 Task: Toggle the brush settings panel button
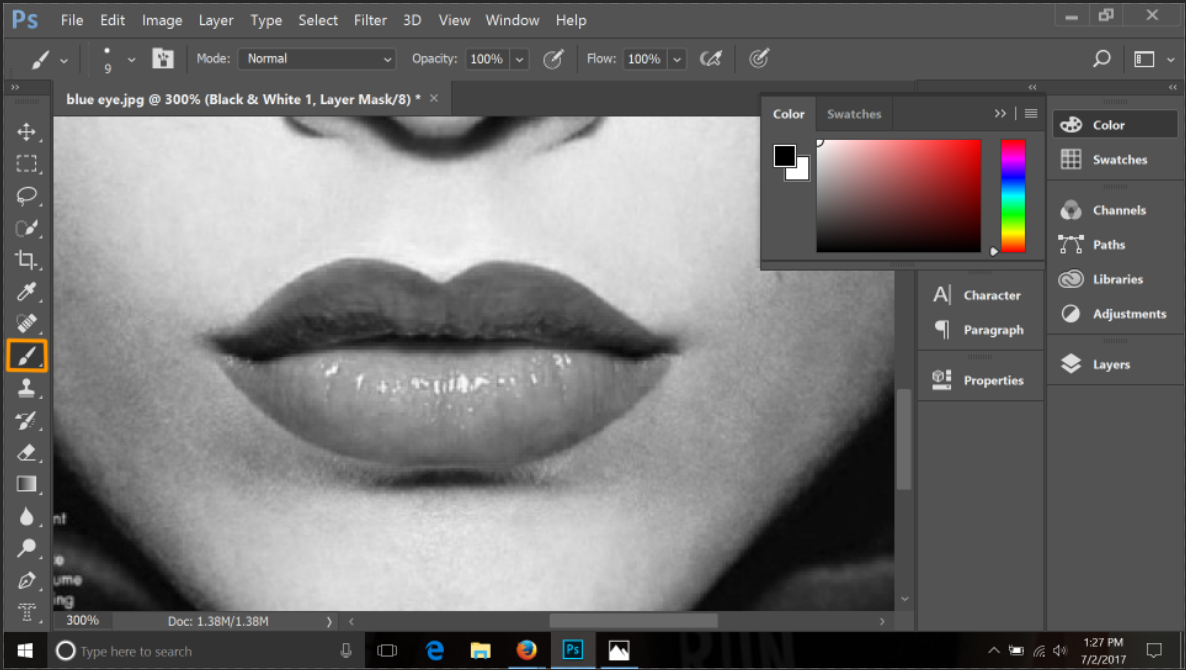[x=163, y=59]
